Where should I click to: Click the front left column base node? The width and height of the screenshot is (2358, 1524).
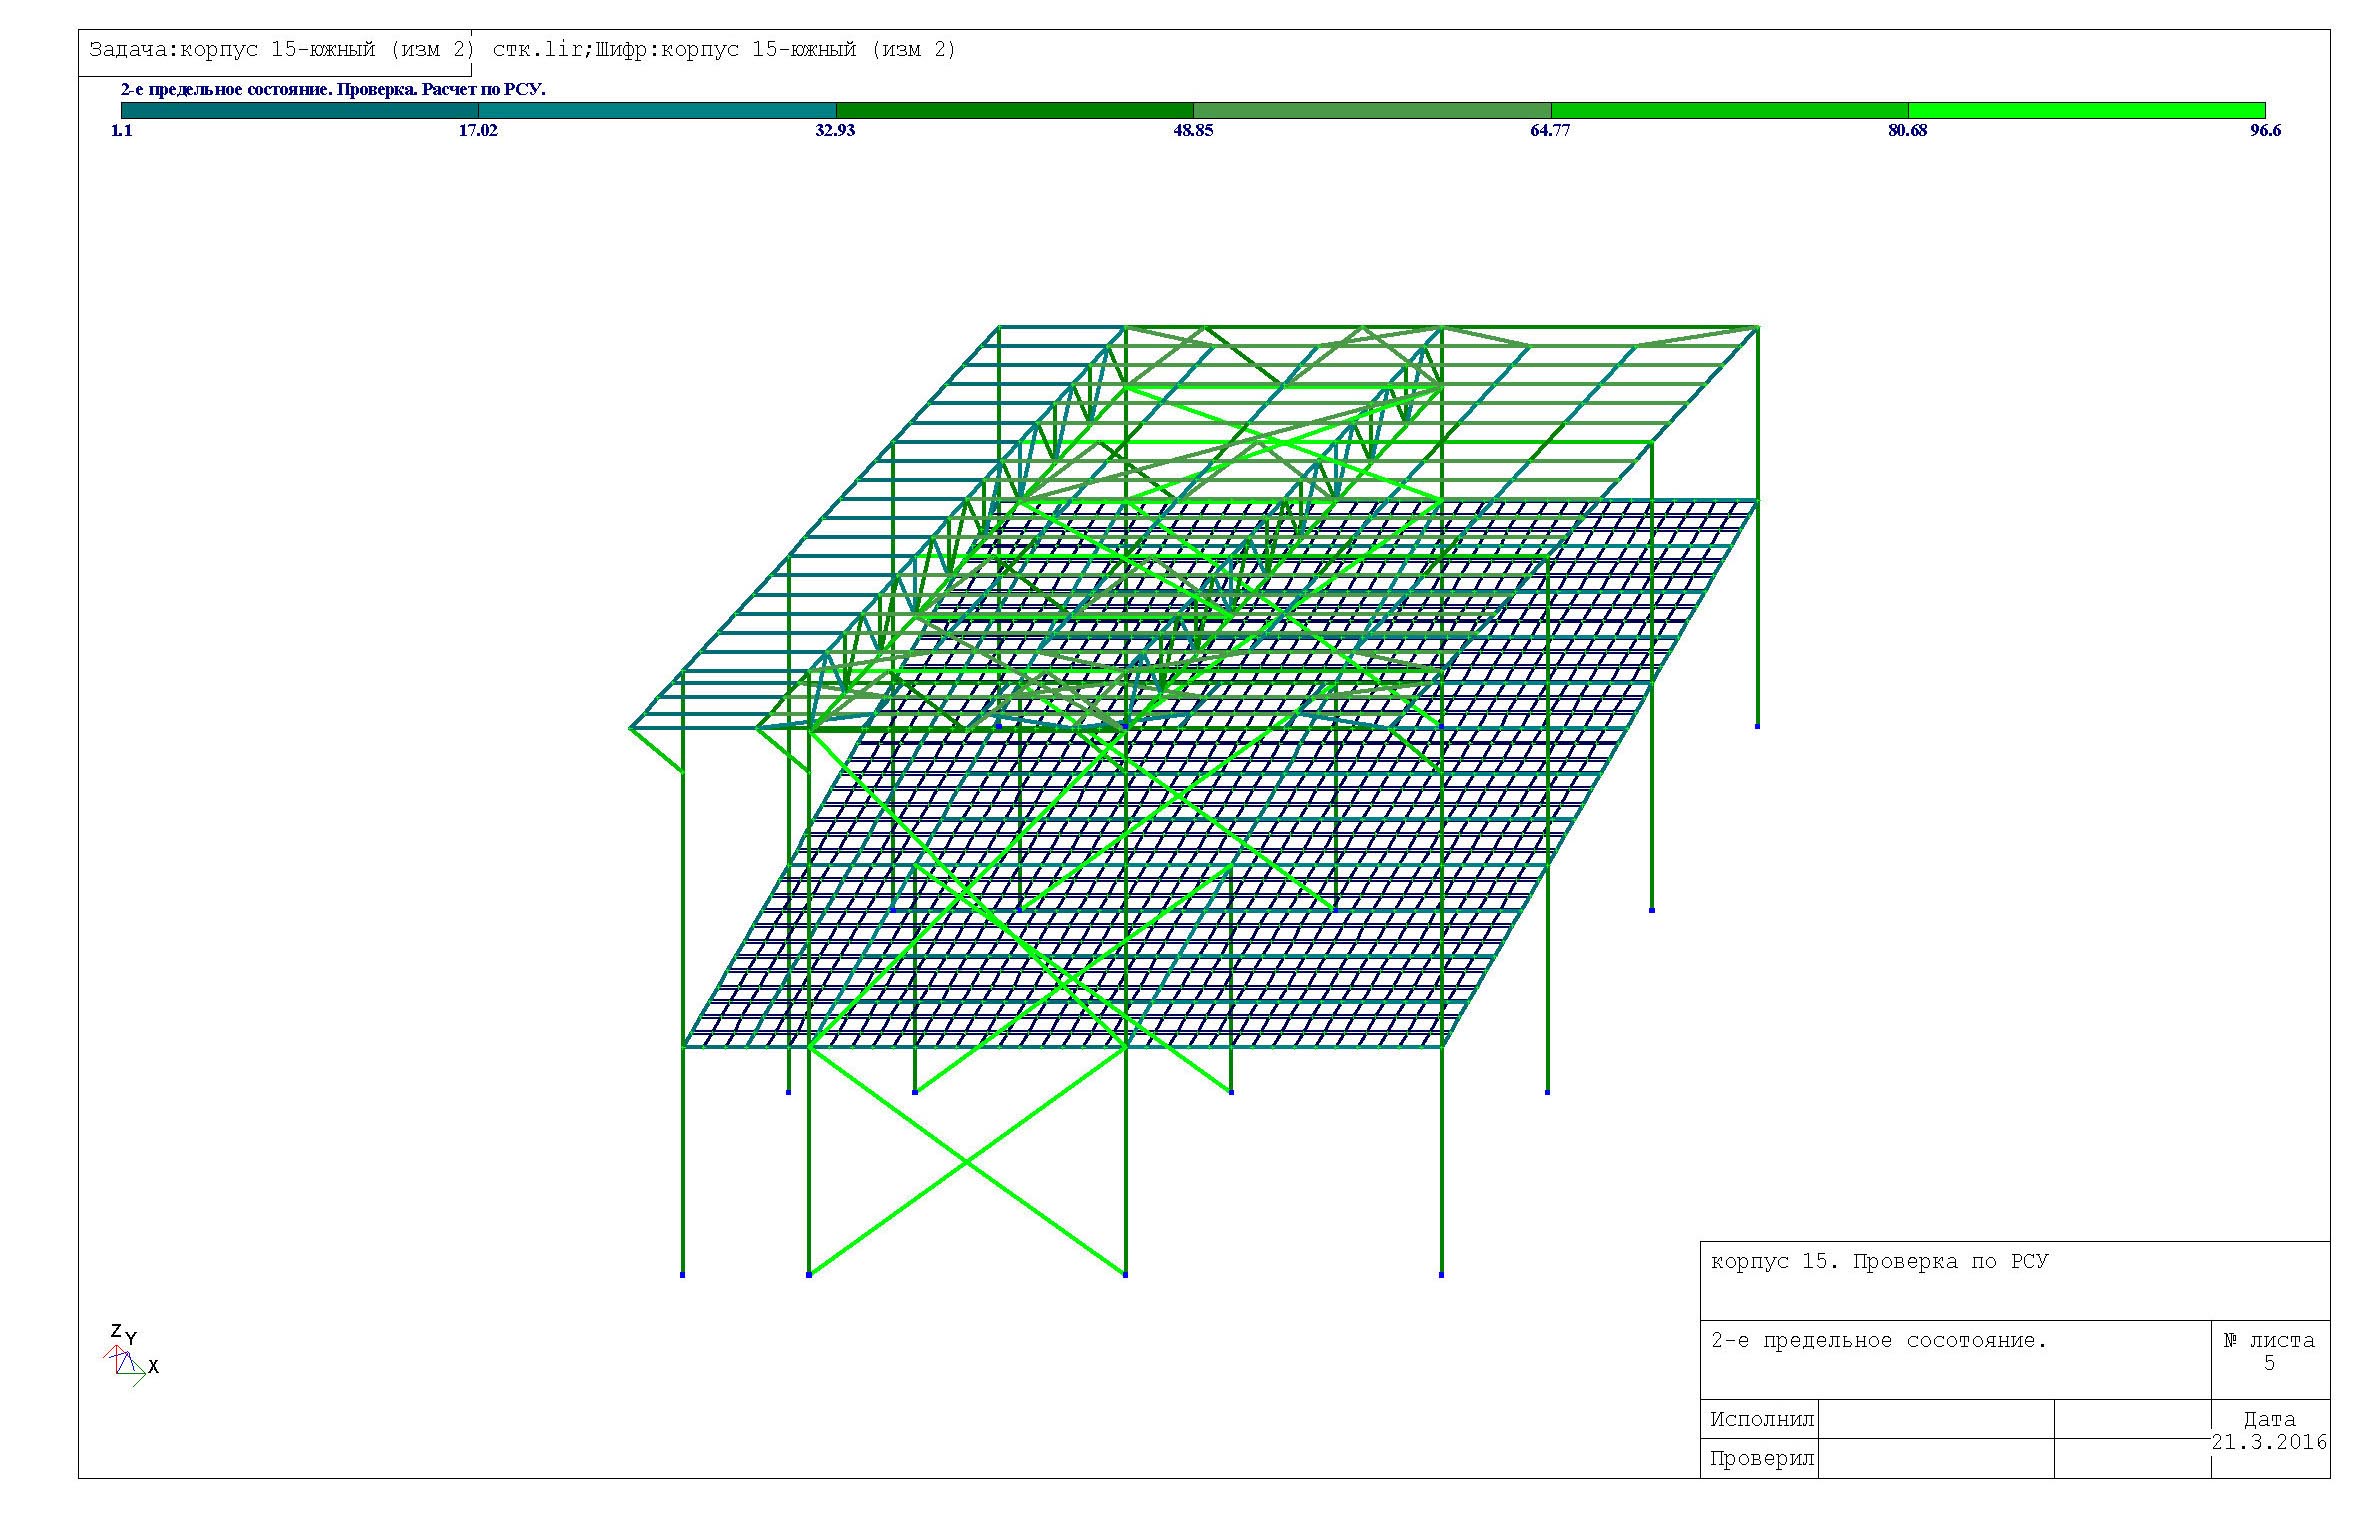pyautogui.click(x=682, y=1275)
